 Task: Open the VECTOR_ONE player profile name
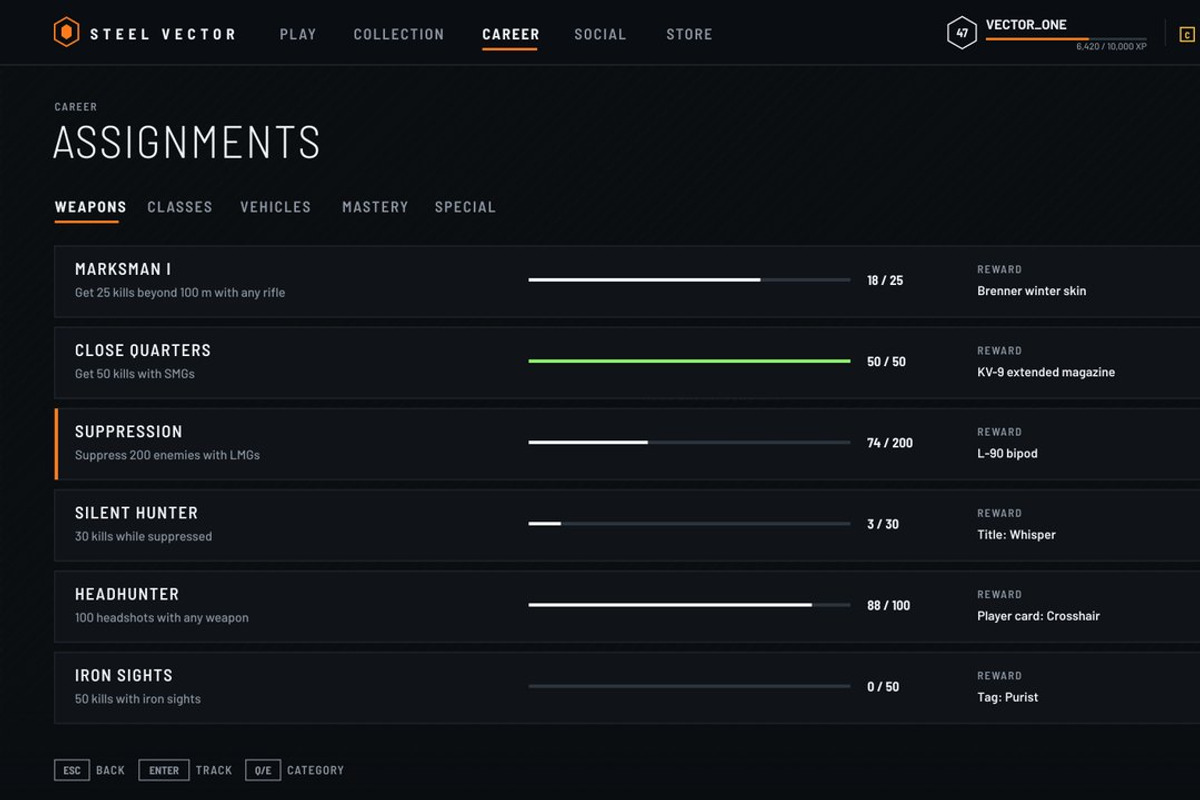pyautogui.click(x=1026, y=25)
